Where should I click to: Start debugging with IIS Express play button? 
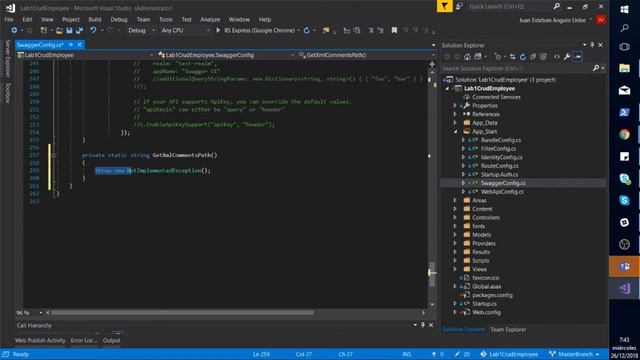point(218,30)
